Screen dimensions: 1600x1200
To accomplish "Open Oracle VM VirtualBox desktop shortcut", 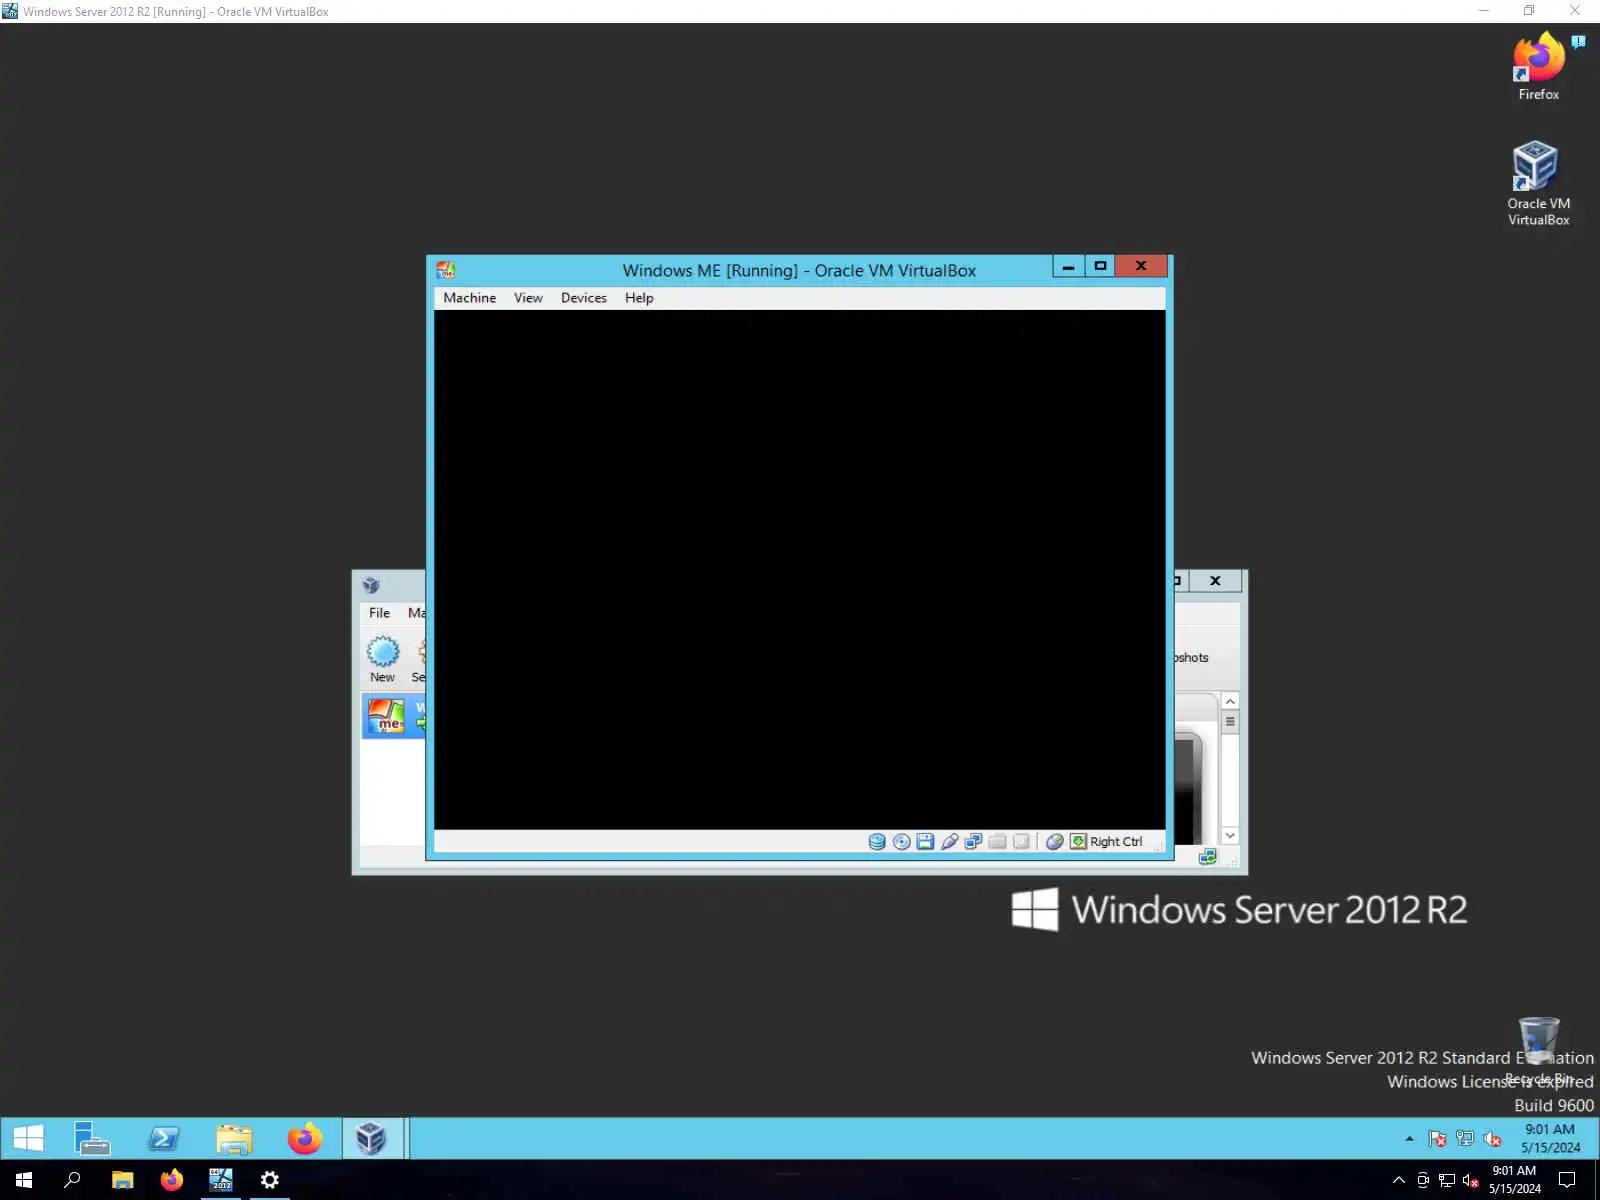I will coord(1538,184).
